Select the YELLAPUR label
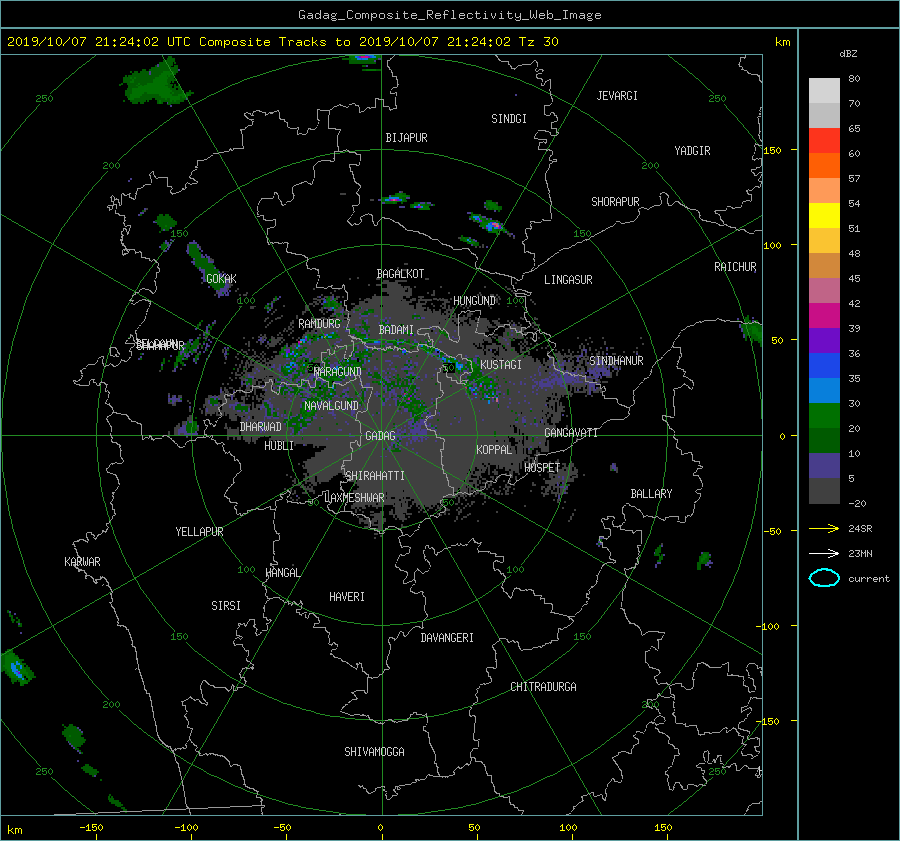Image resolution: width=900 pixels, height=841 pixels. 199,532
